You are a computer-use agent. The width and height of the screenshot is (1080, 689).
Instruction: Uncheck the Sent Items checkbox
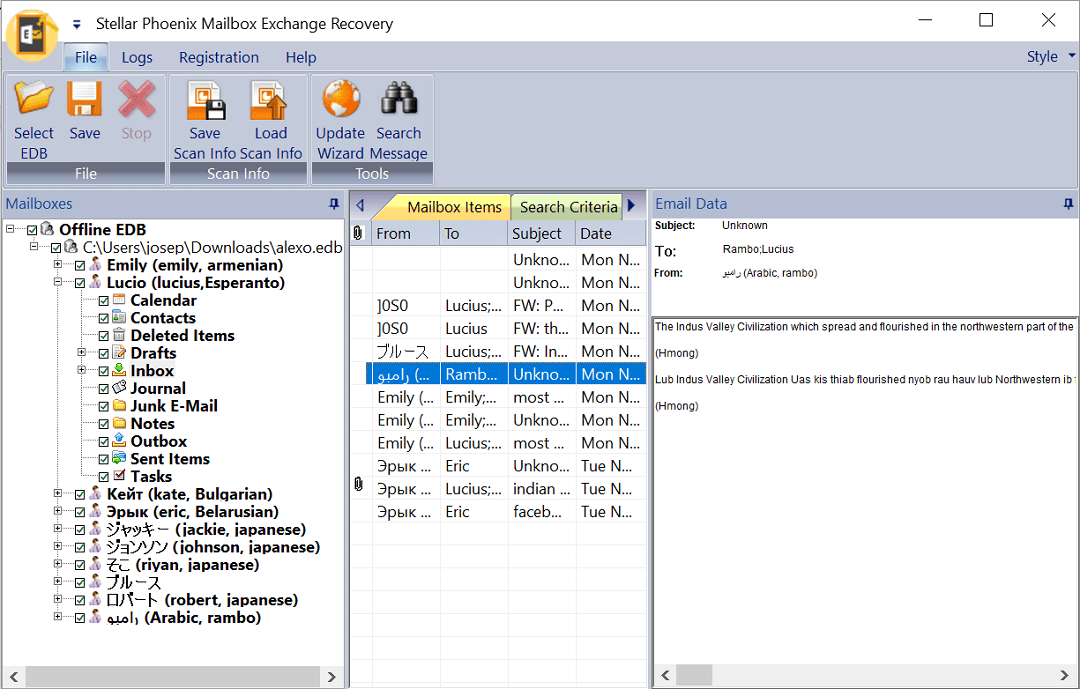103,460
